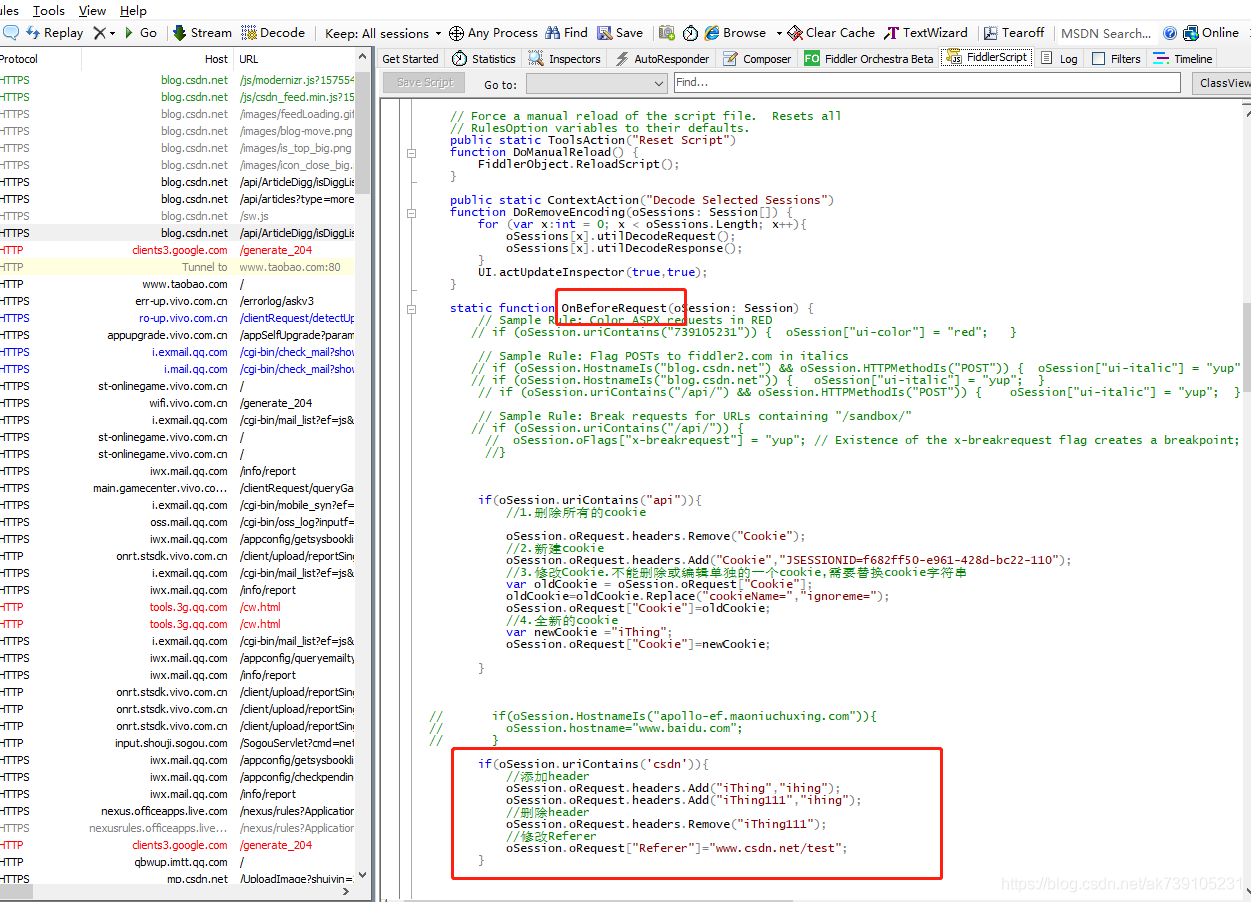Click Clear Cache in toolbar
Image resolution: width=1251 pixels, height=902 pixels.
pyautogui.click(x=831, y=33)
